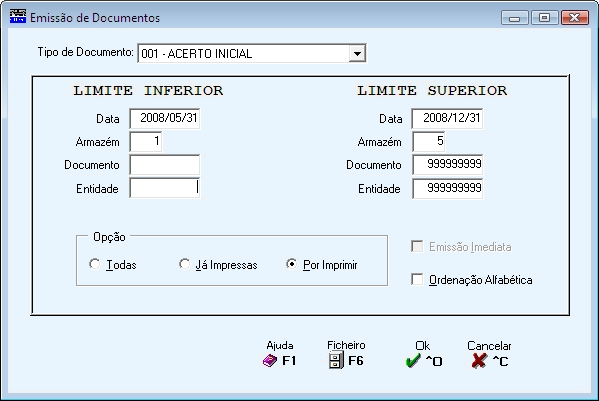Expand the Tipo de Documento dropdown arrow

click(357, 53)
